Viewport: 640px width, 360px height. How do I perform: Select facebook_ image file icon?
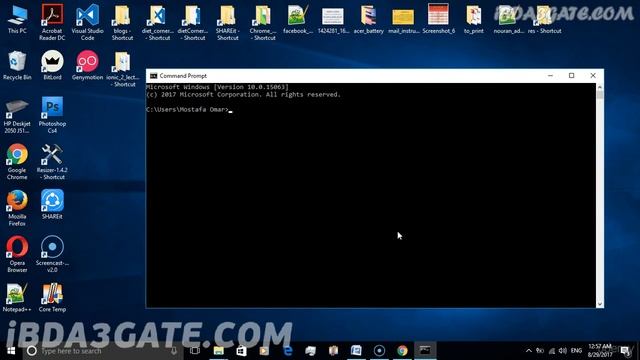point(298,19)
